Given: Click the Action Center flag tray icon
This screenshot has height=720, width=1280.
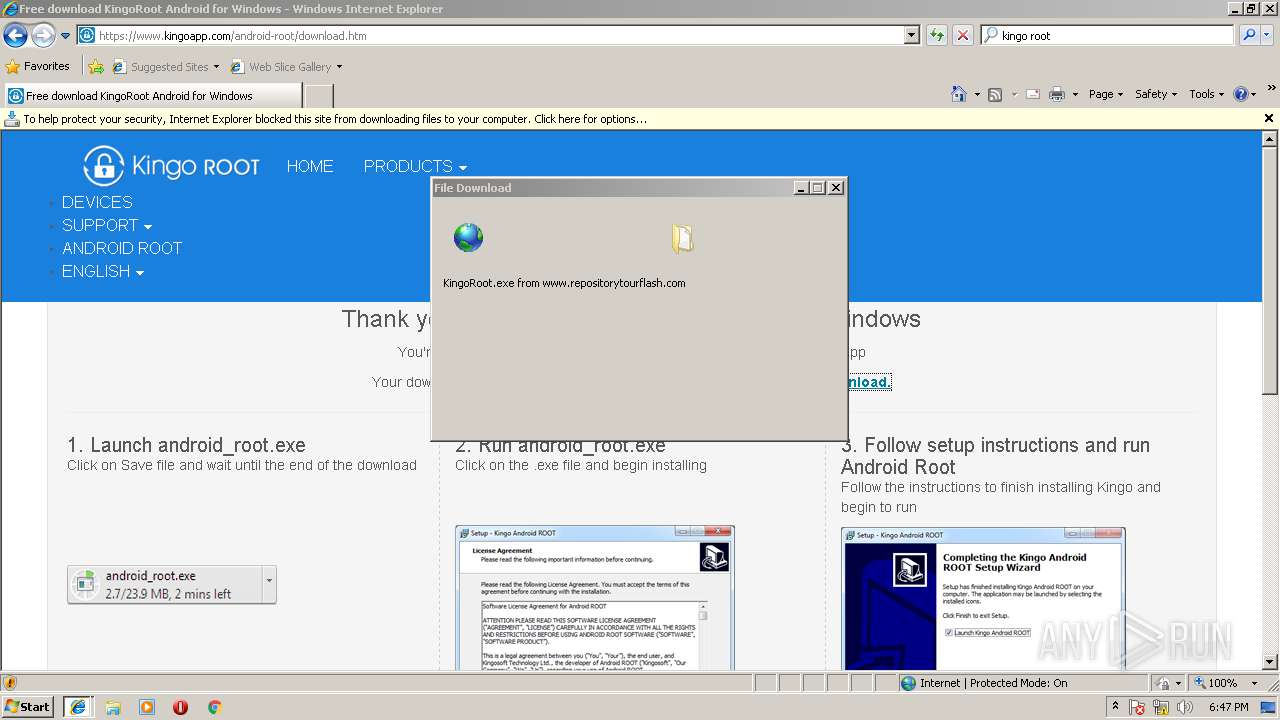Looking at the screenshot, I should click(1138, 707).
